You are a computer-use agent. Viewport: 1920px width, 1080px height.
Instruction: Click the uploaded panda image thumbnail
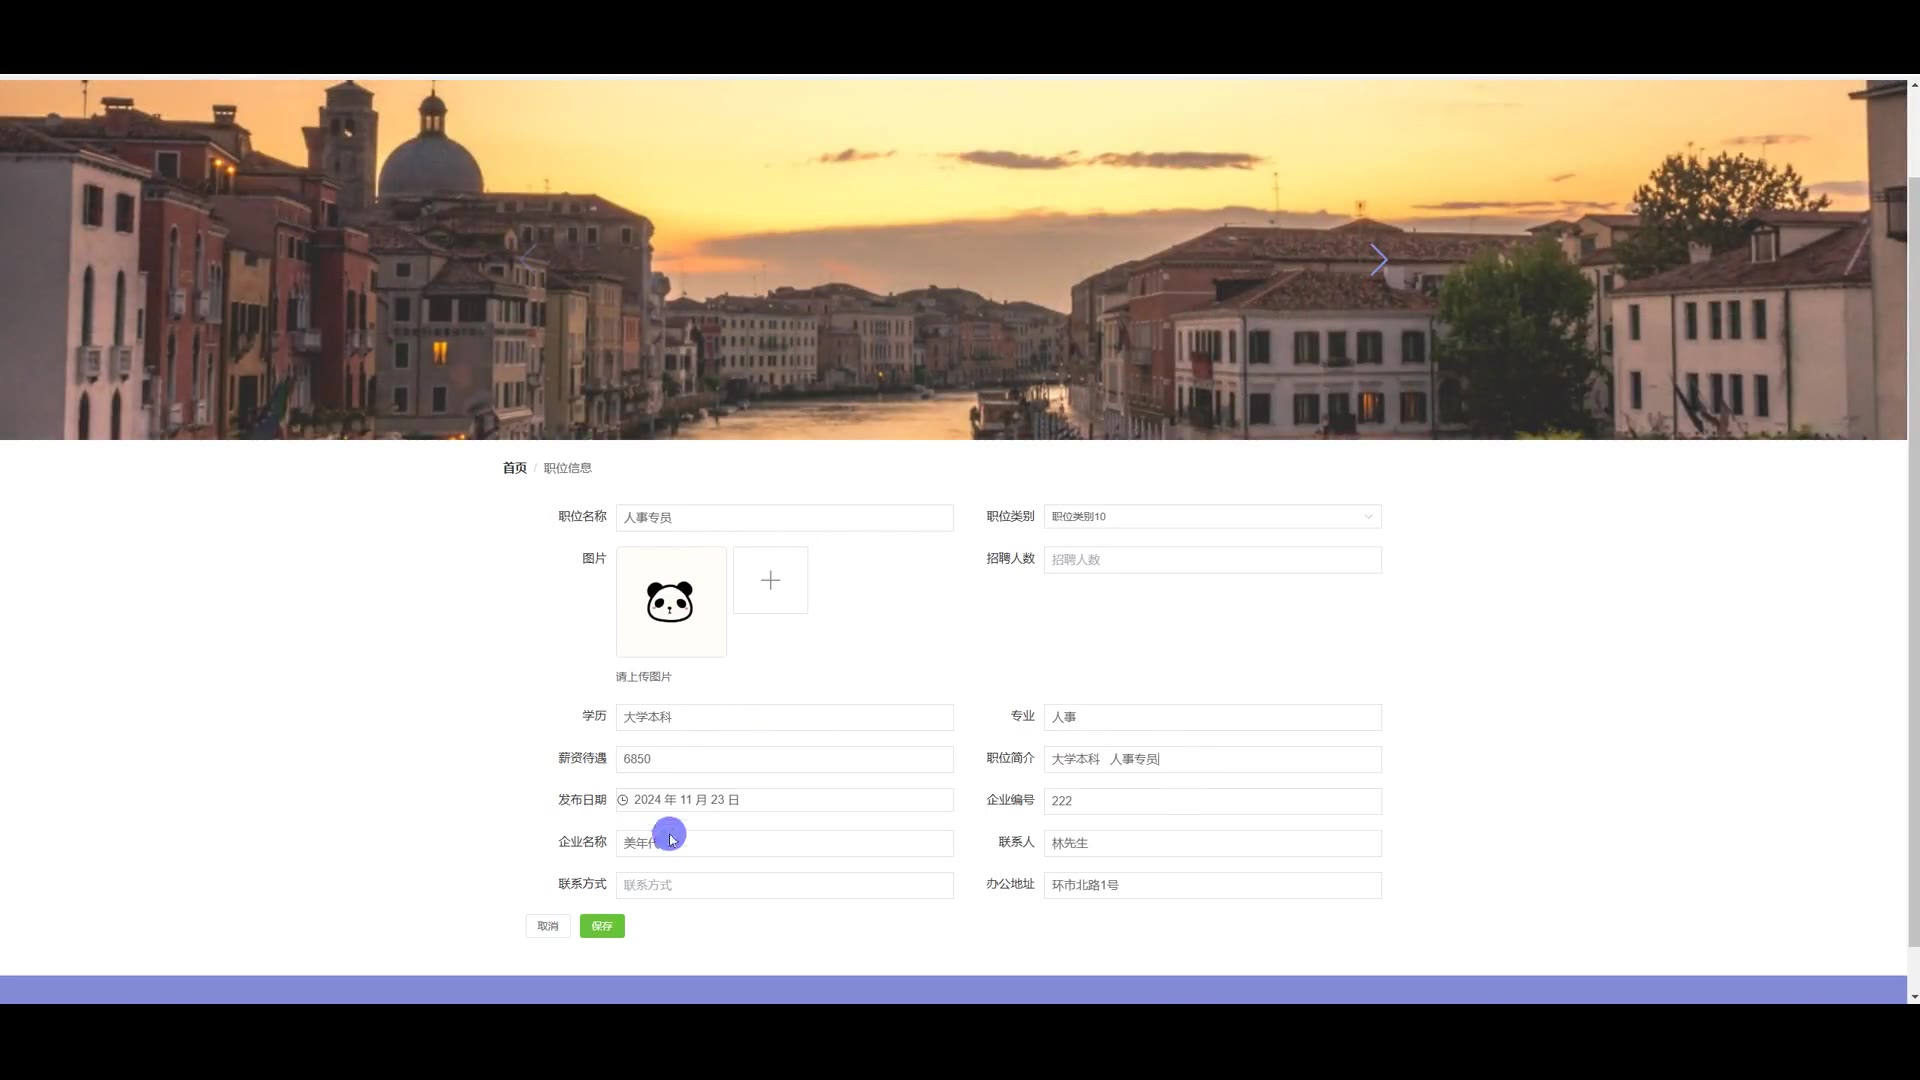tap(671, 602)
